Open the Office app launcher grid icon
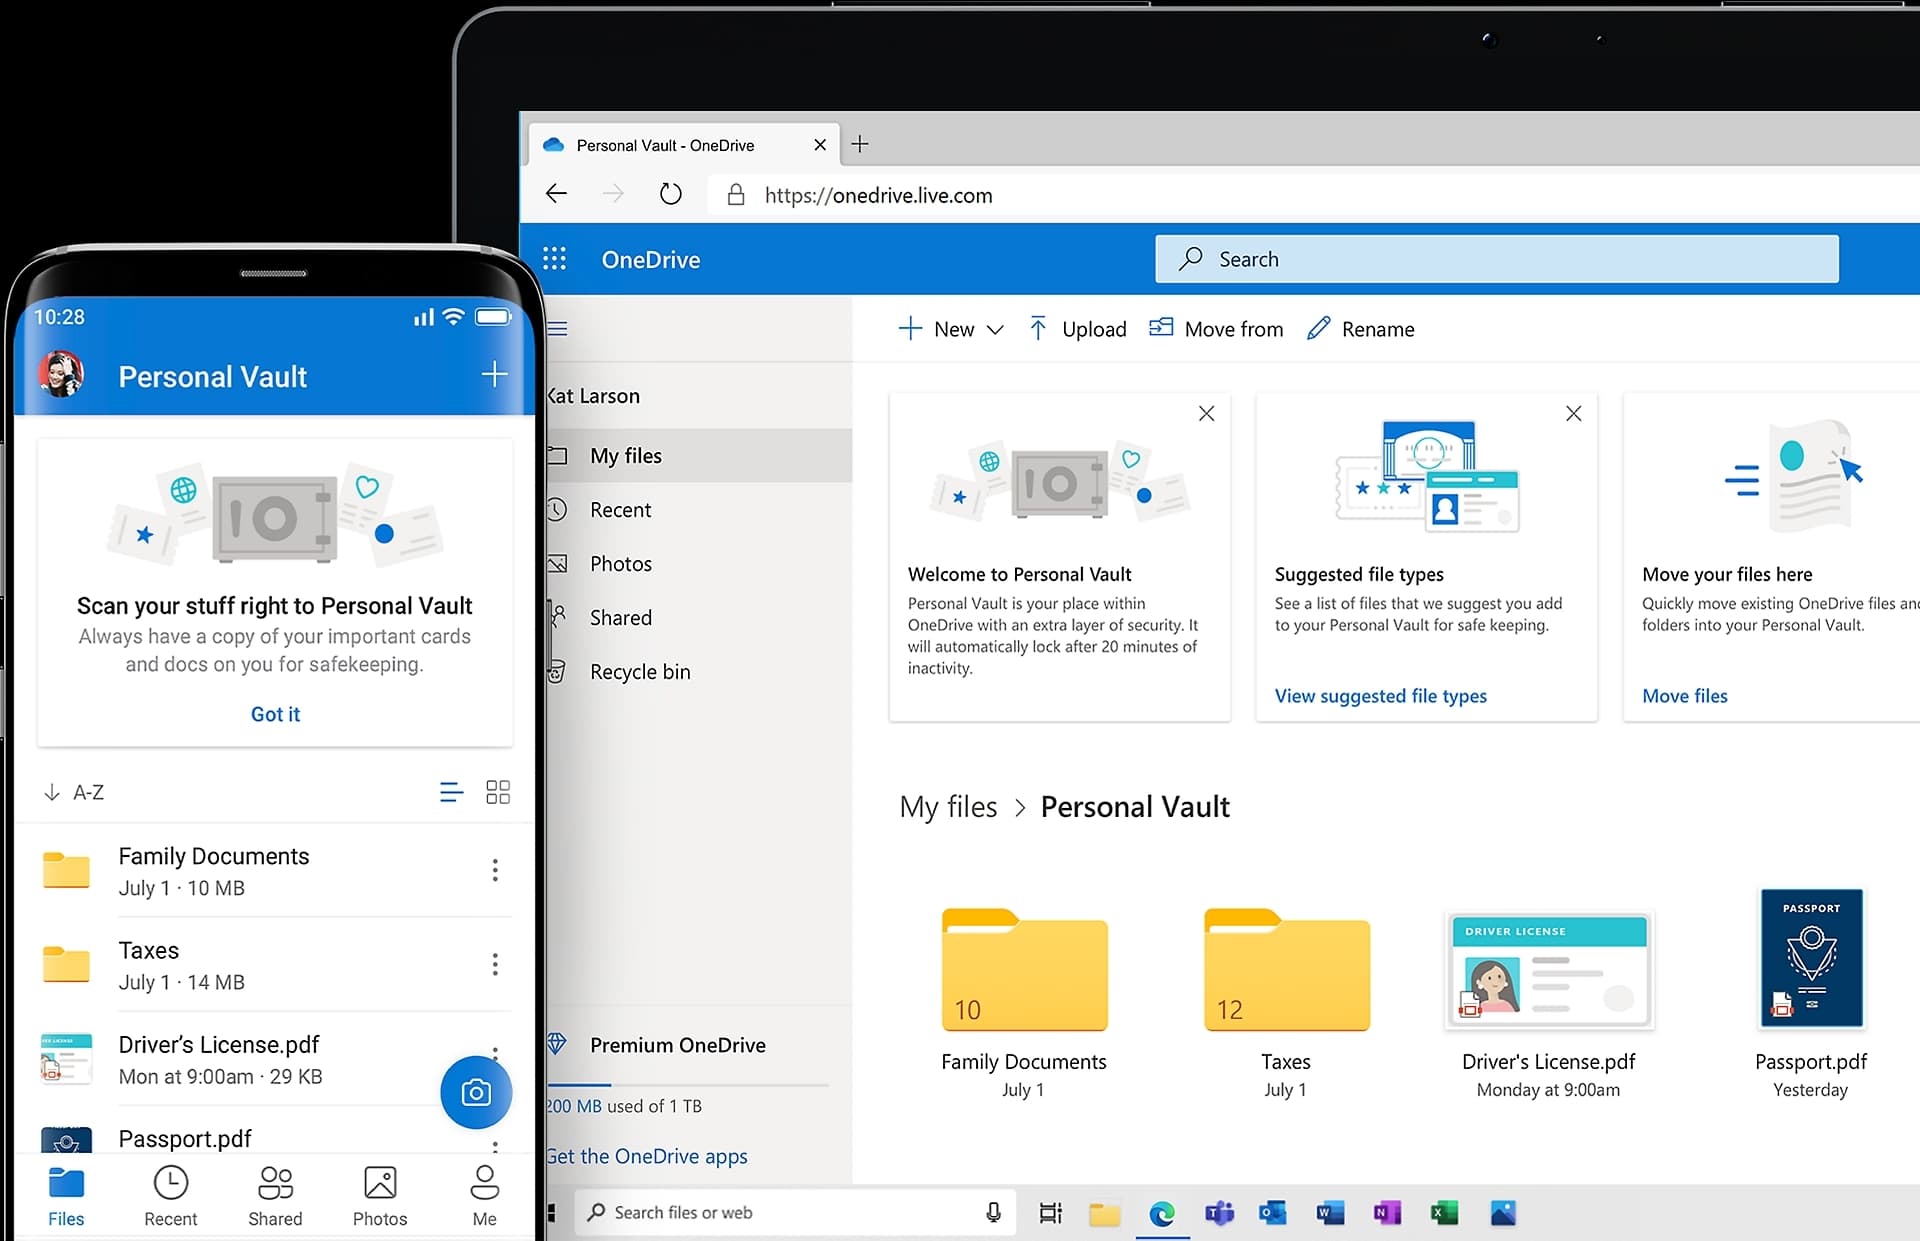This screenshot has height=1241, width=1920. click(555, 258)
